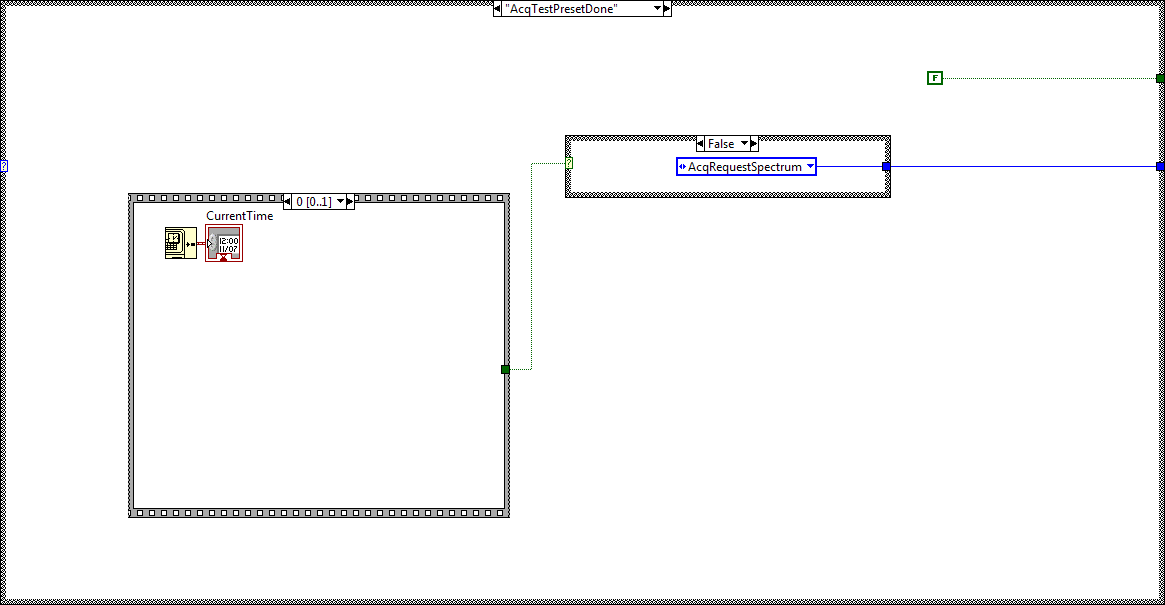
Task: Click the green case selector question mark terminal
Action: point(570,166)
